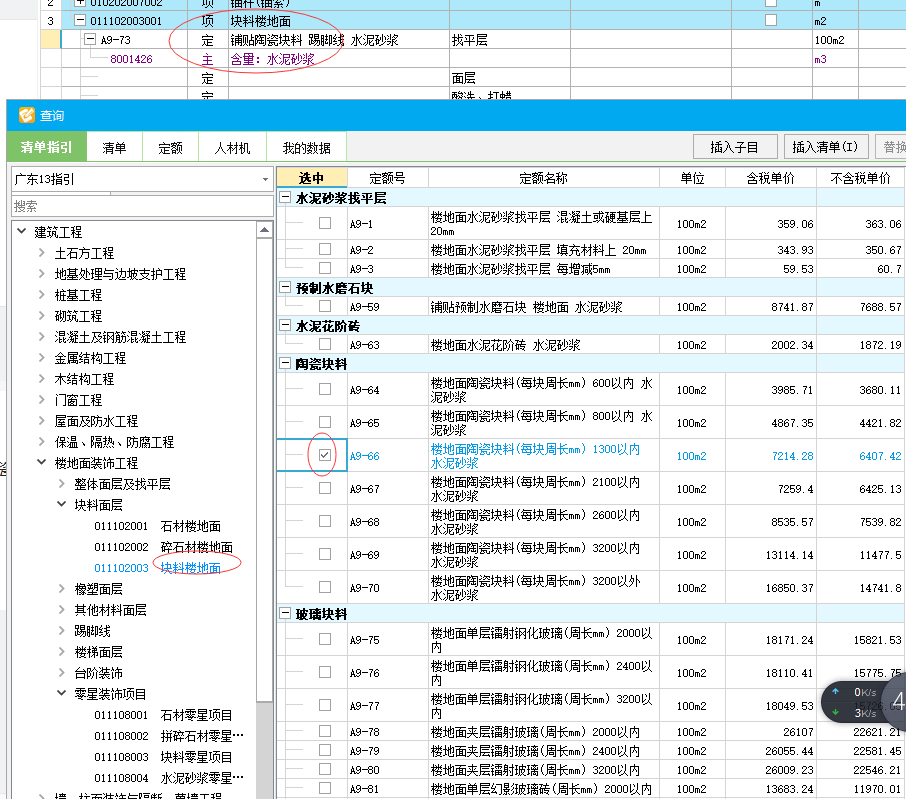Expand the 土石方工程 tree node
Viewport: 906px width, 799px height.
tap(41, 253)
